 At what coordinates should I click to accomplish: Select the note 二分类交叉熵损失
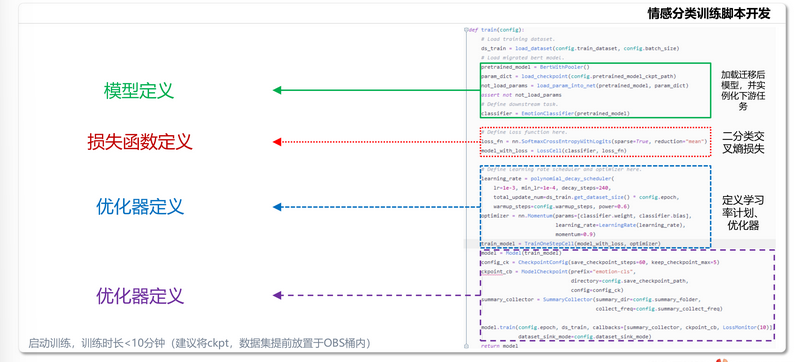pos(743,143)
